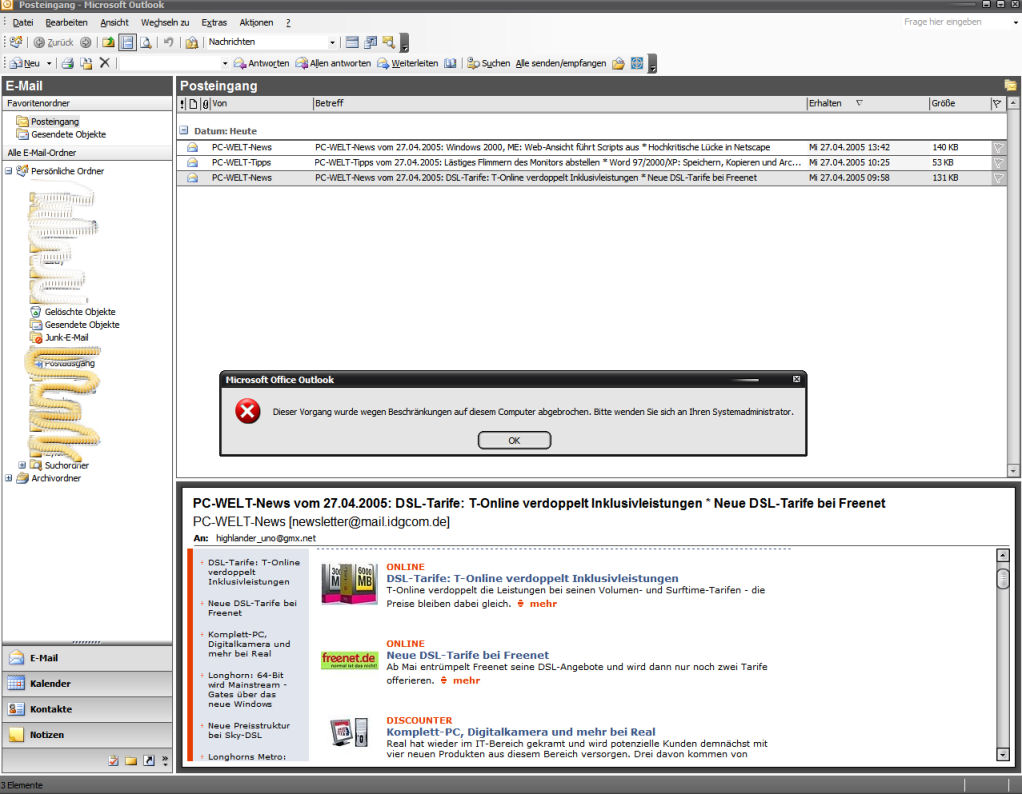Click the blue globe-like icon in toolbar

point(637,63)
